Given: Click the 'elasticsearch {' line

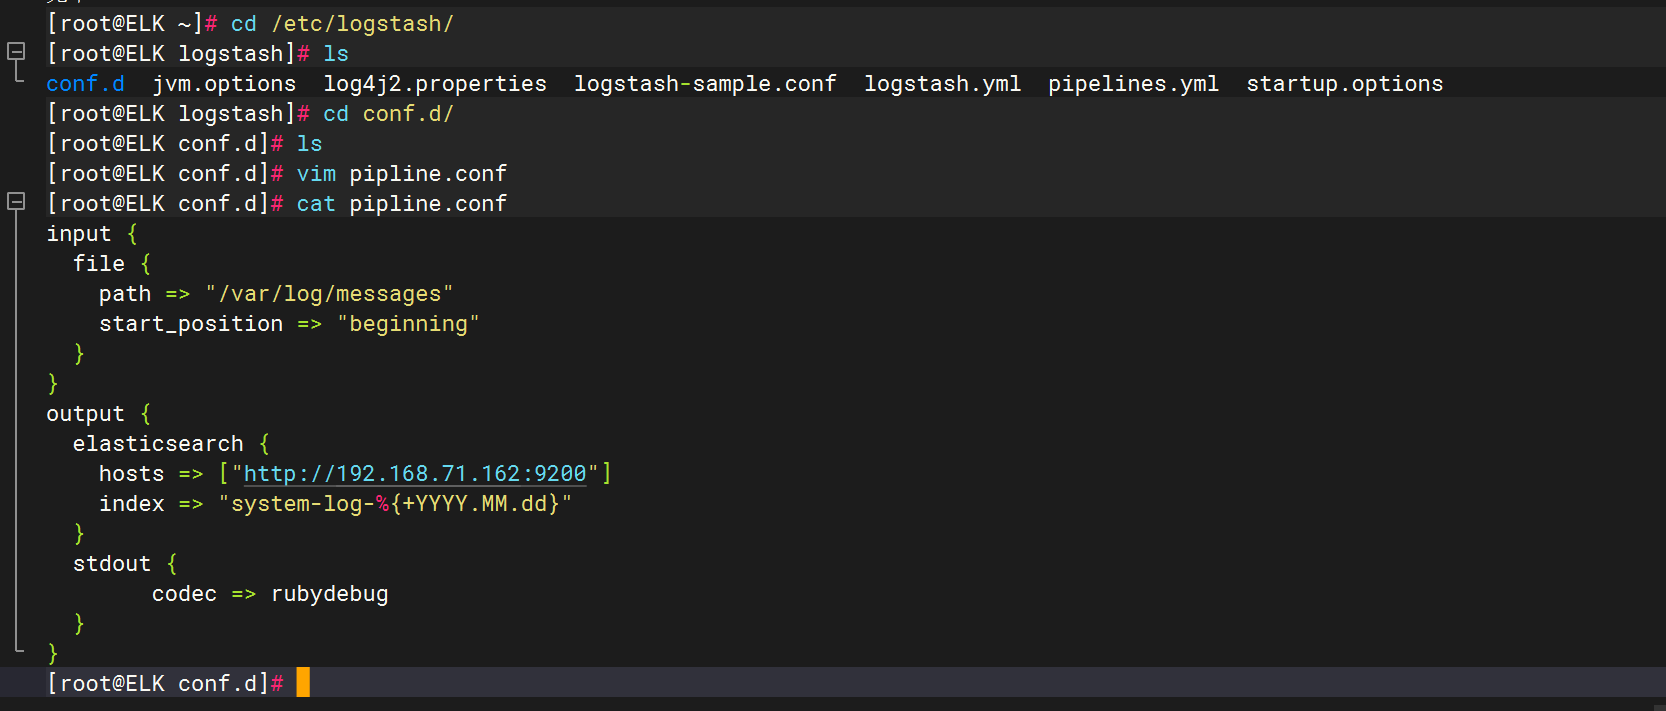Looking at the screenshot, I should tap(171, 444).
